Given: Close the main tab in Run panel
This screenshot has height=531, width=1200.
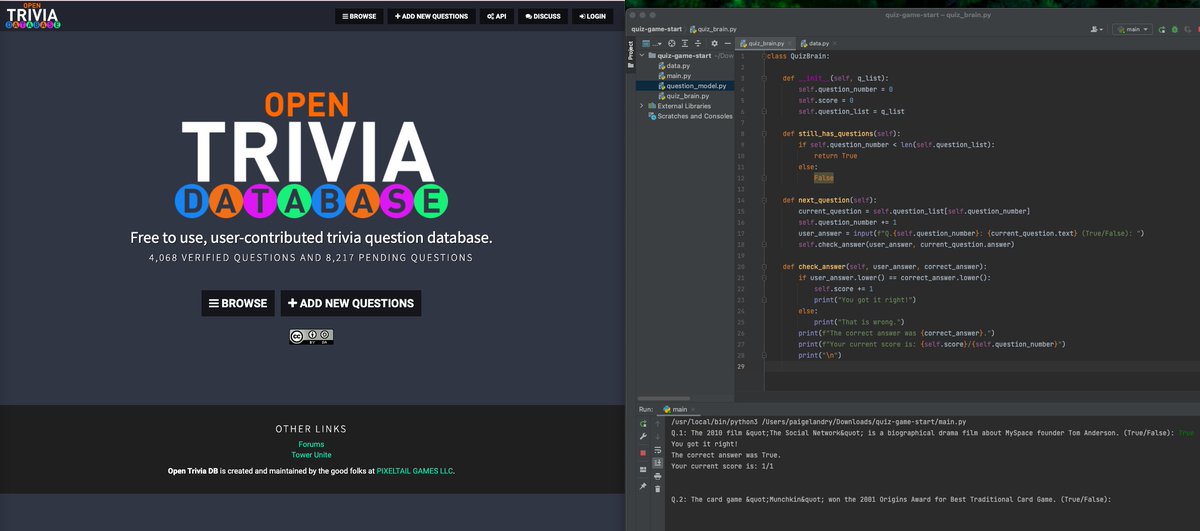Looking at the screenshot, I should (693, 409).
